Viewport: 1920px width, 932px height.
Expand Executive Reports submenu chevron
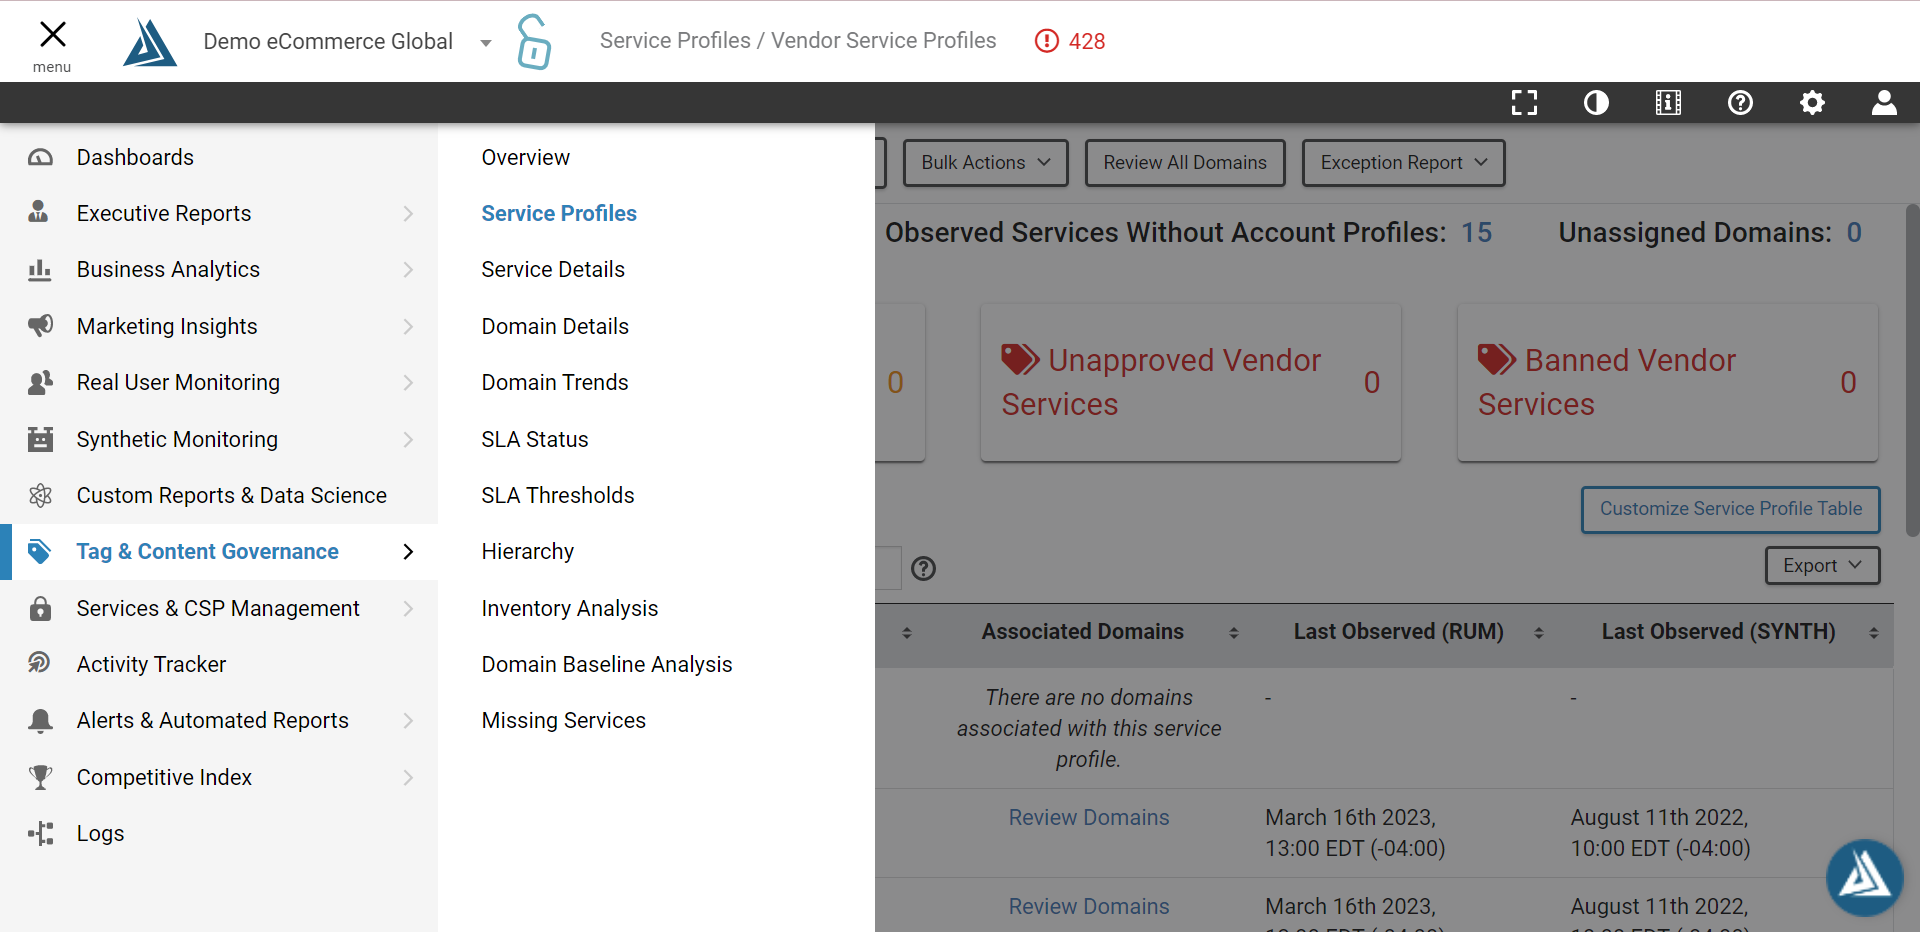408,213
